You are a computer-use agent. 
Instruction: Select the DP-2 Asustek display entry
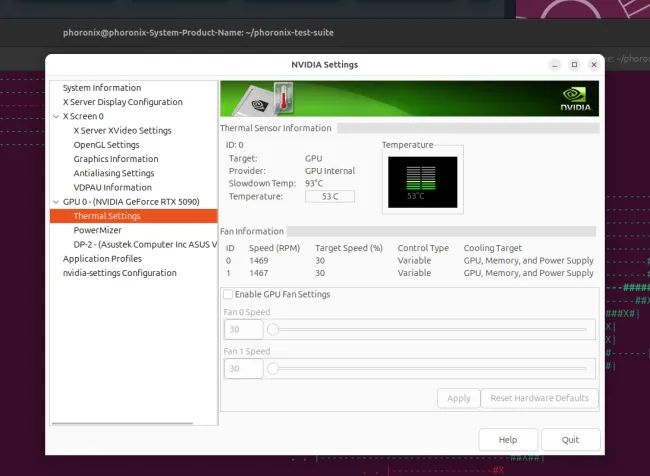[144, 244]
